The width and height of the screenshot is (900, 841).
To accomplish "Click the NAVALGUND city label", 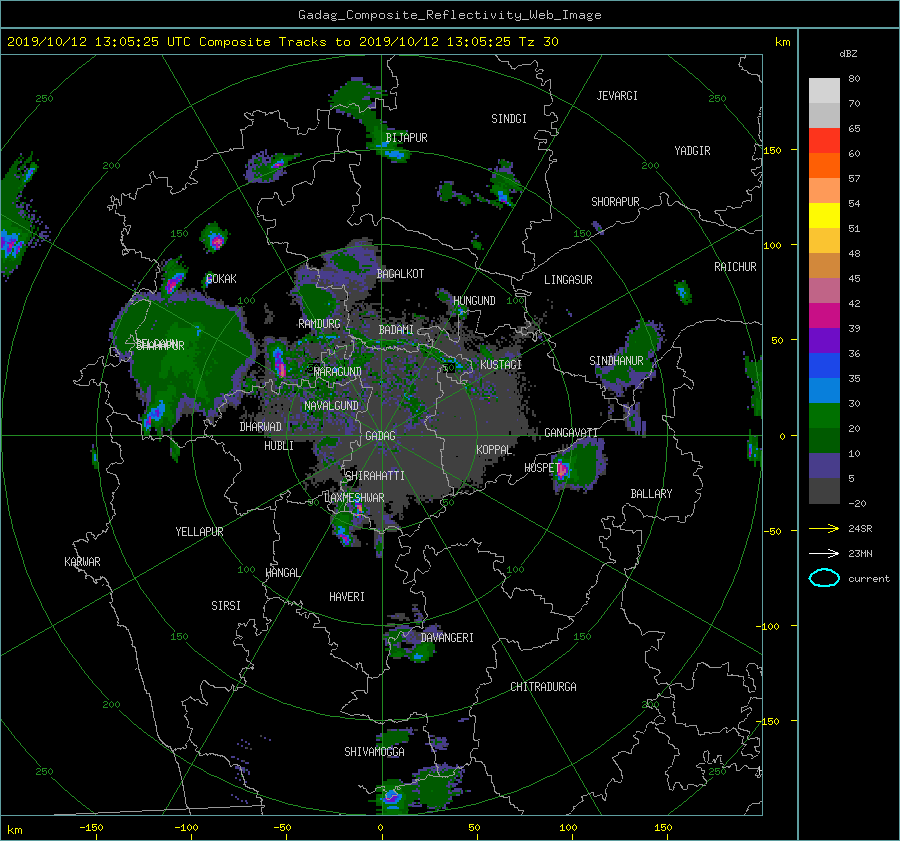I will point(331,406).
